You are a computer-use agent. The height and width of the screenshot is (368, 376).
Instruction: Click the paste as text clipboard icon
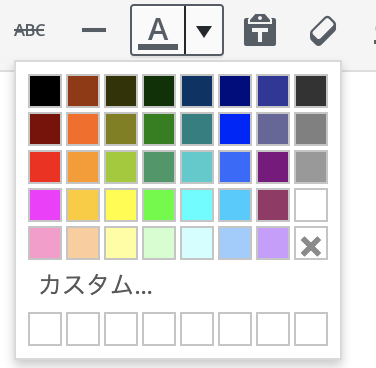(260, 30)
